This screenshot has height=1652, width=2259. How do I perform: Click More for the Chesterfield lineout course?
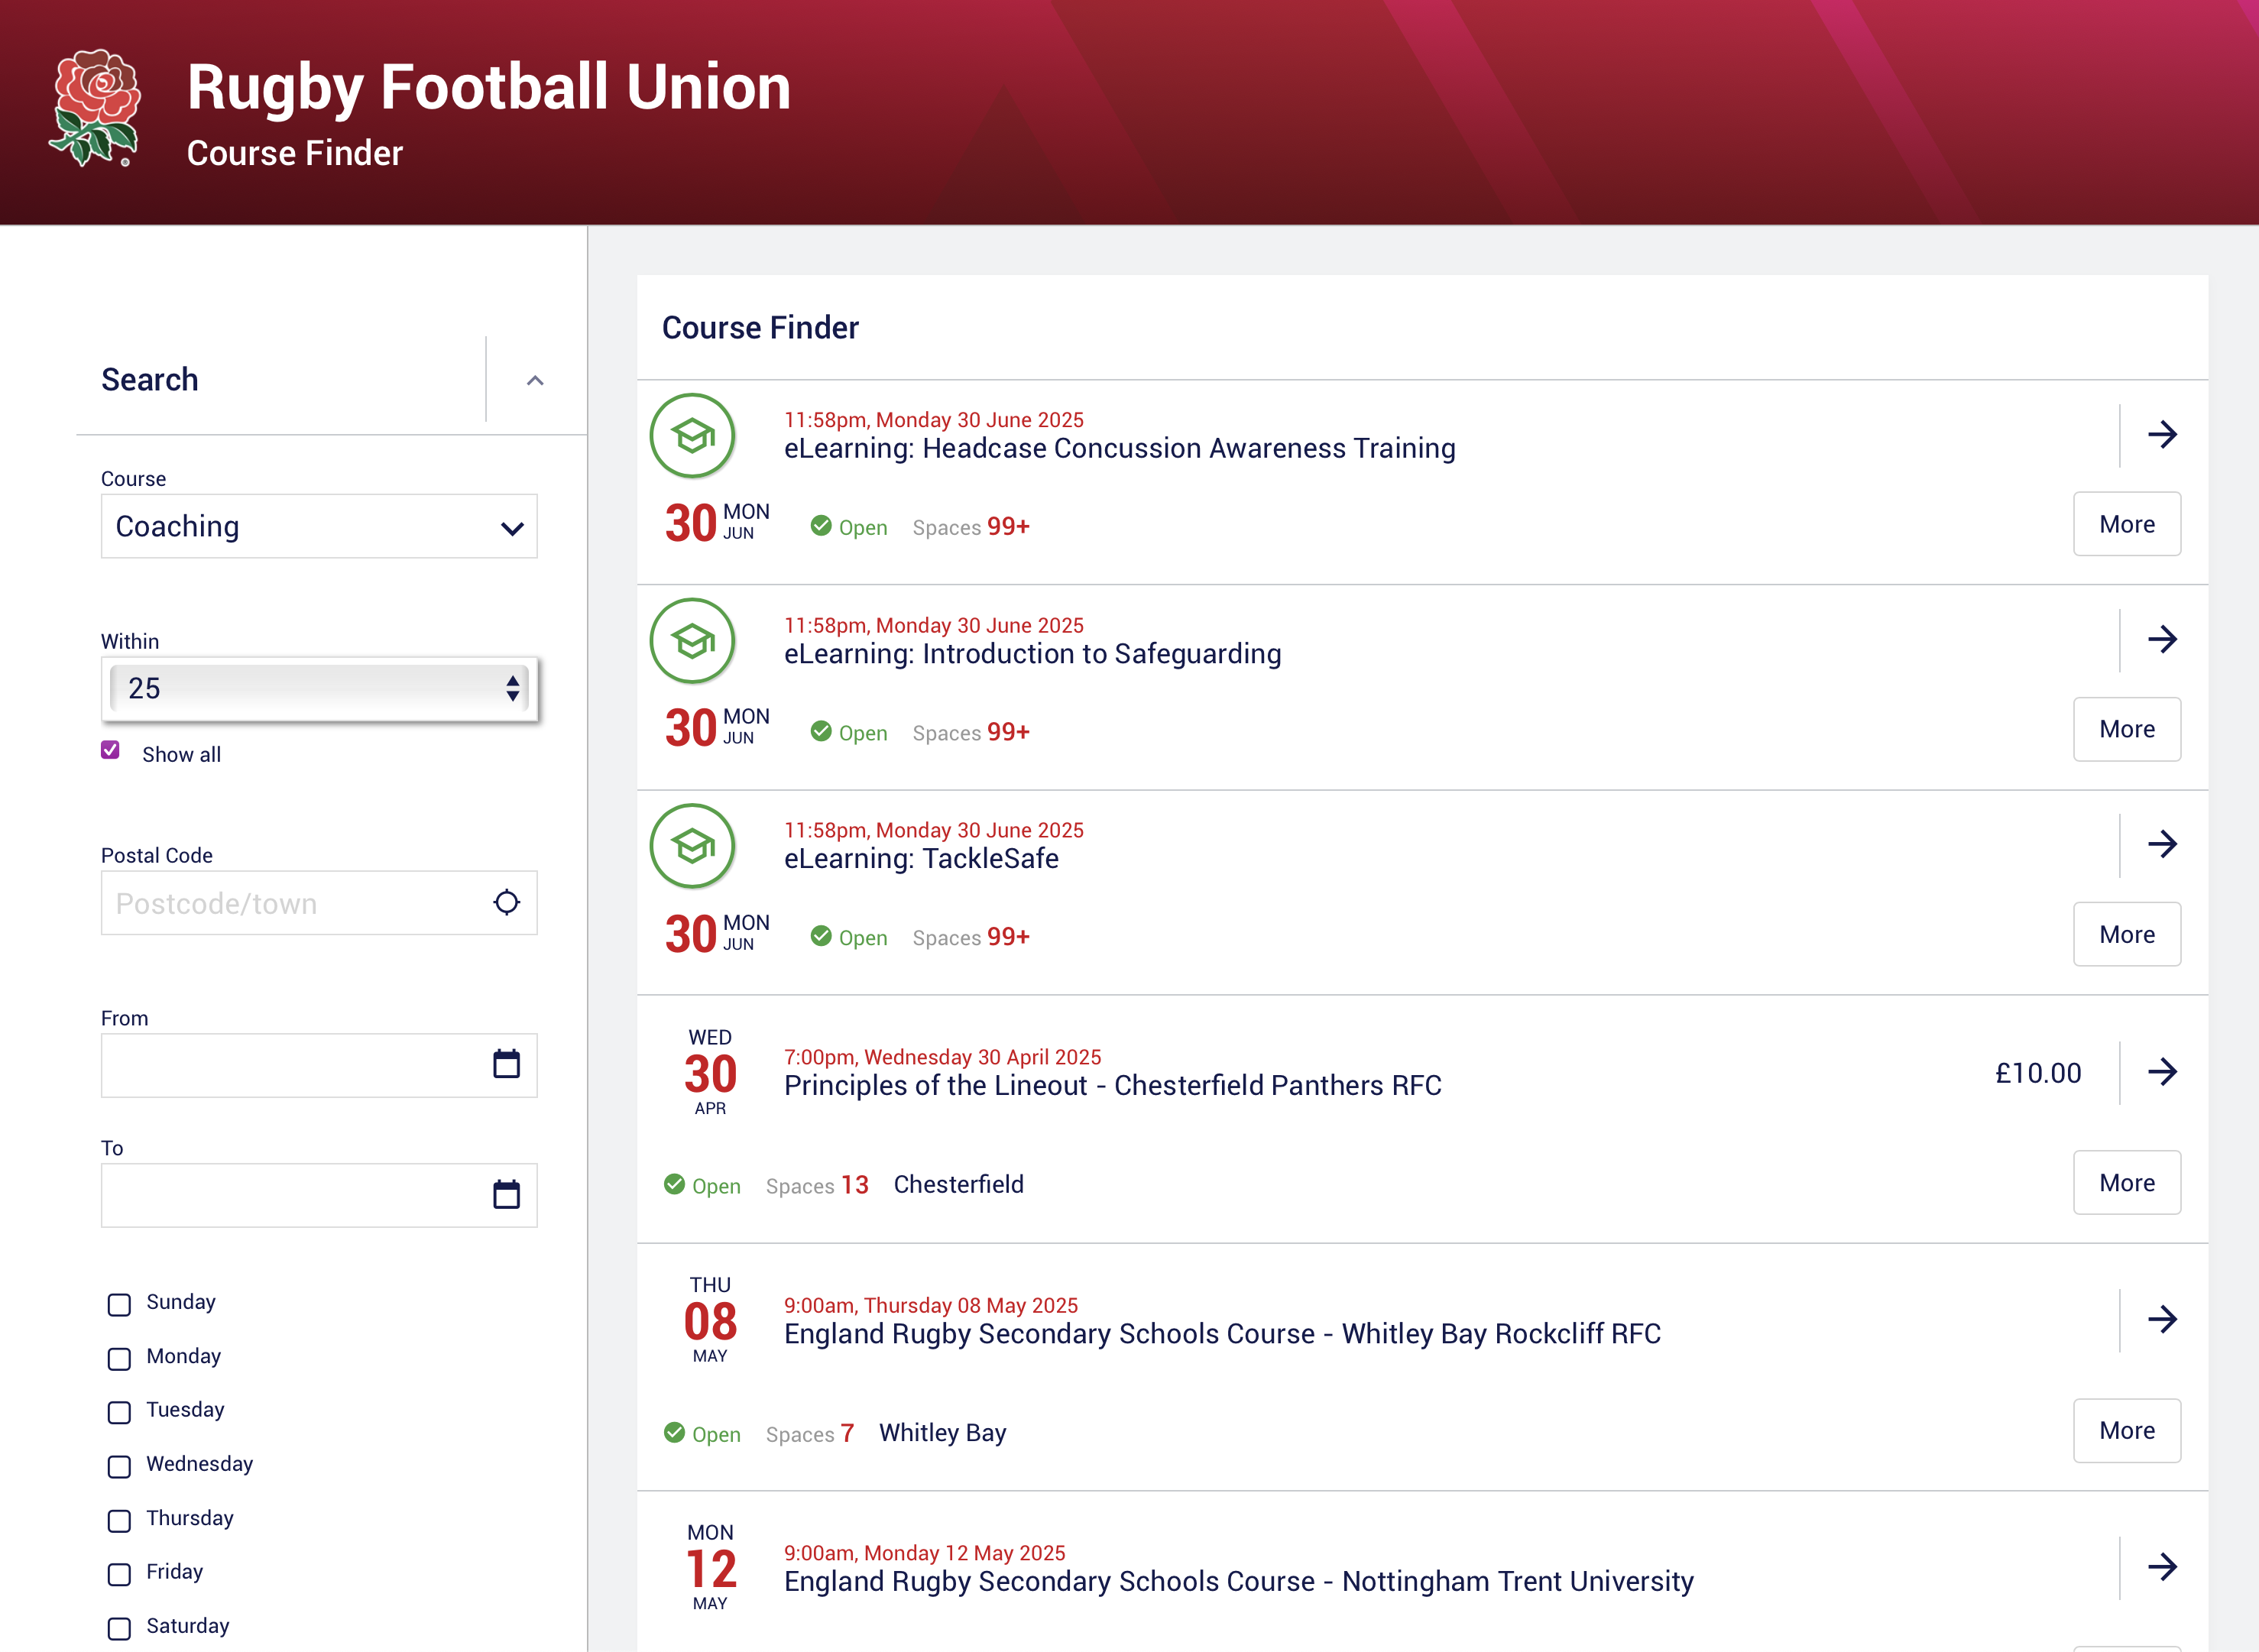tap(2126, 1183)
